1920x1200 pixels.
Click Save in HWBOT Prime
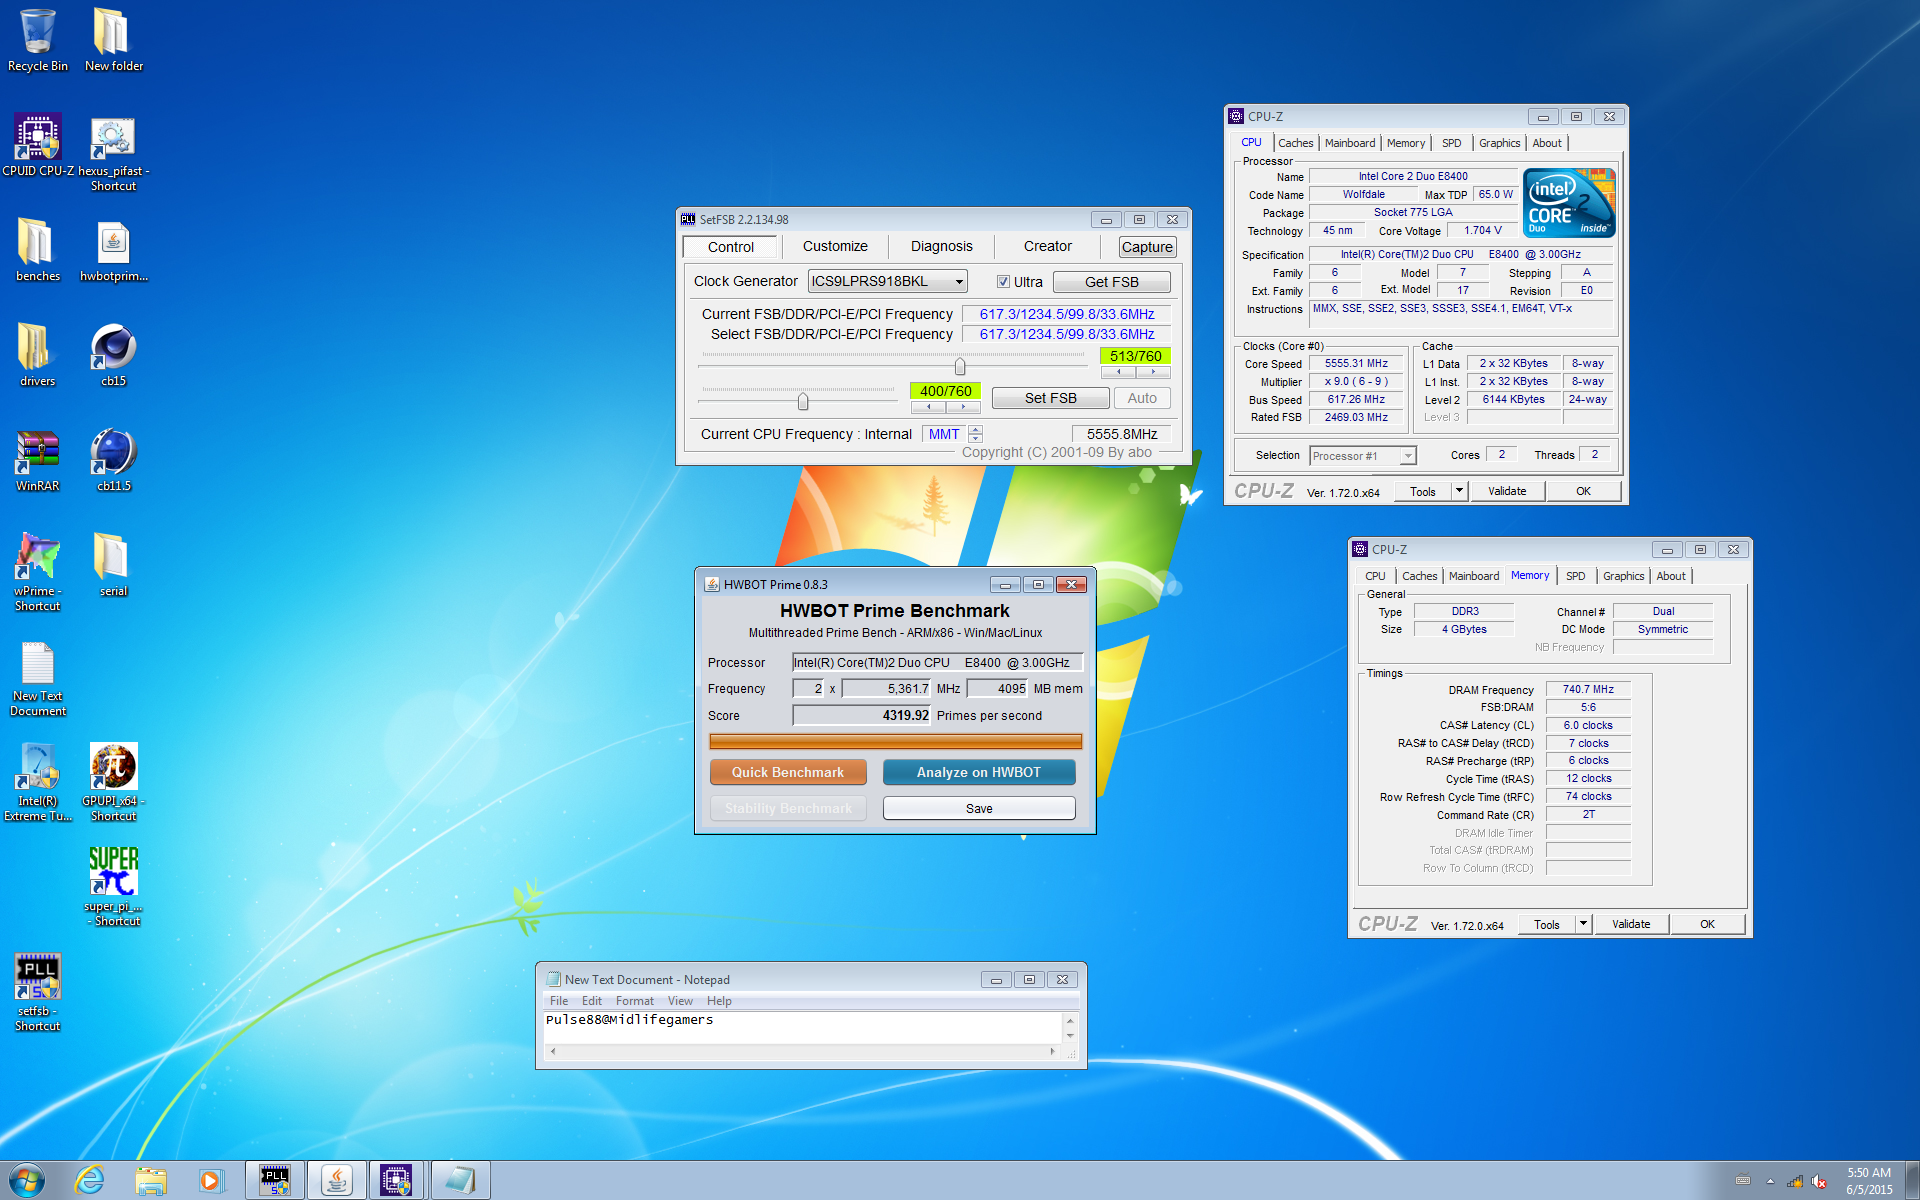(x=979, y=808)
